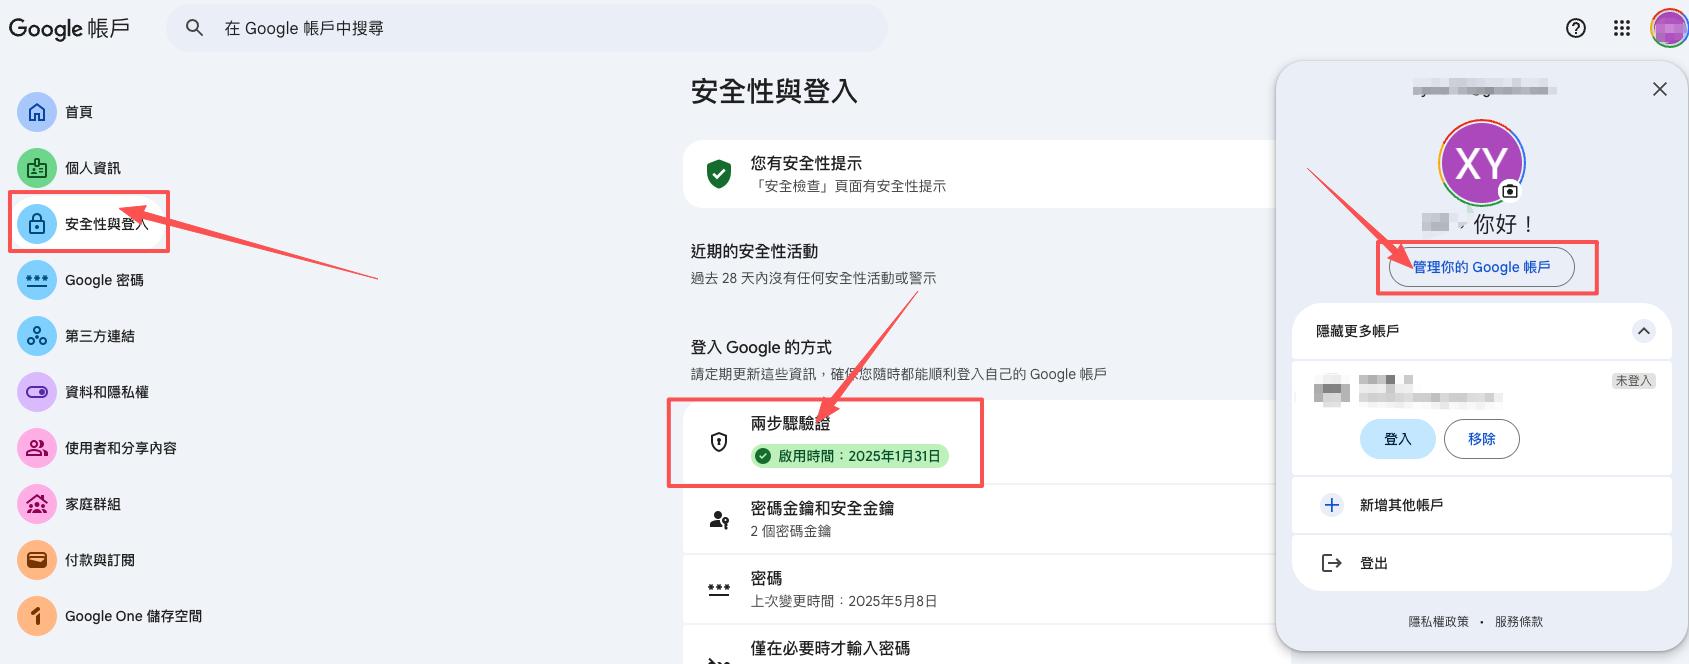1689x664 pixels.
Task: Click the 近期的安全性活動 heading
Action: point(754,251)
